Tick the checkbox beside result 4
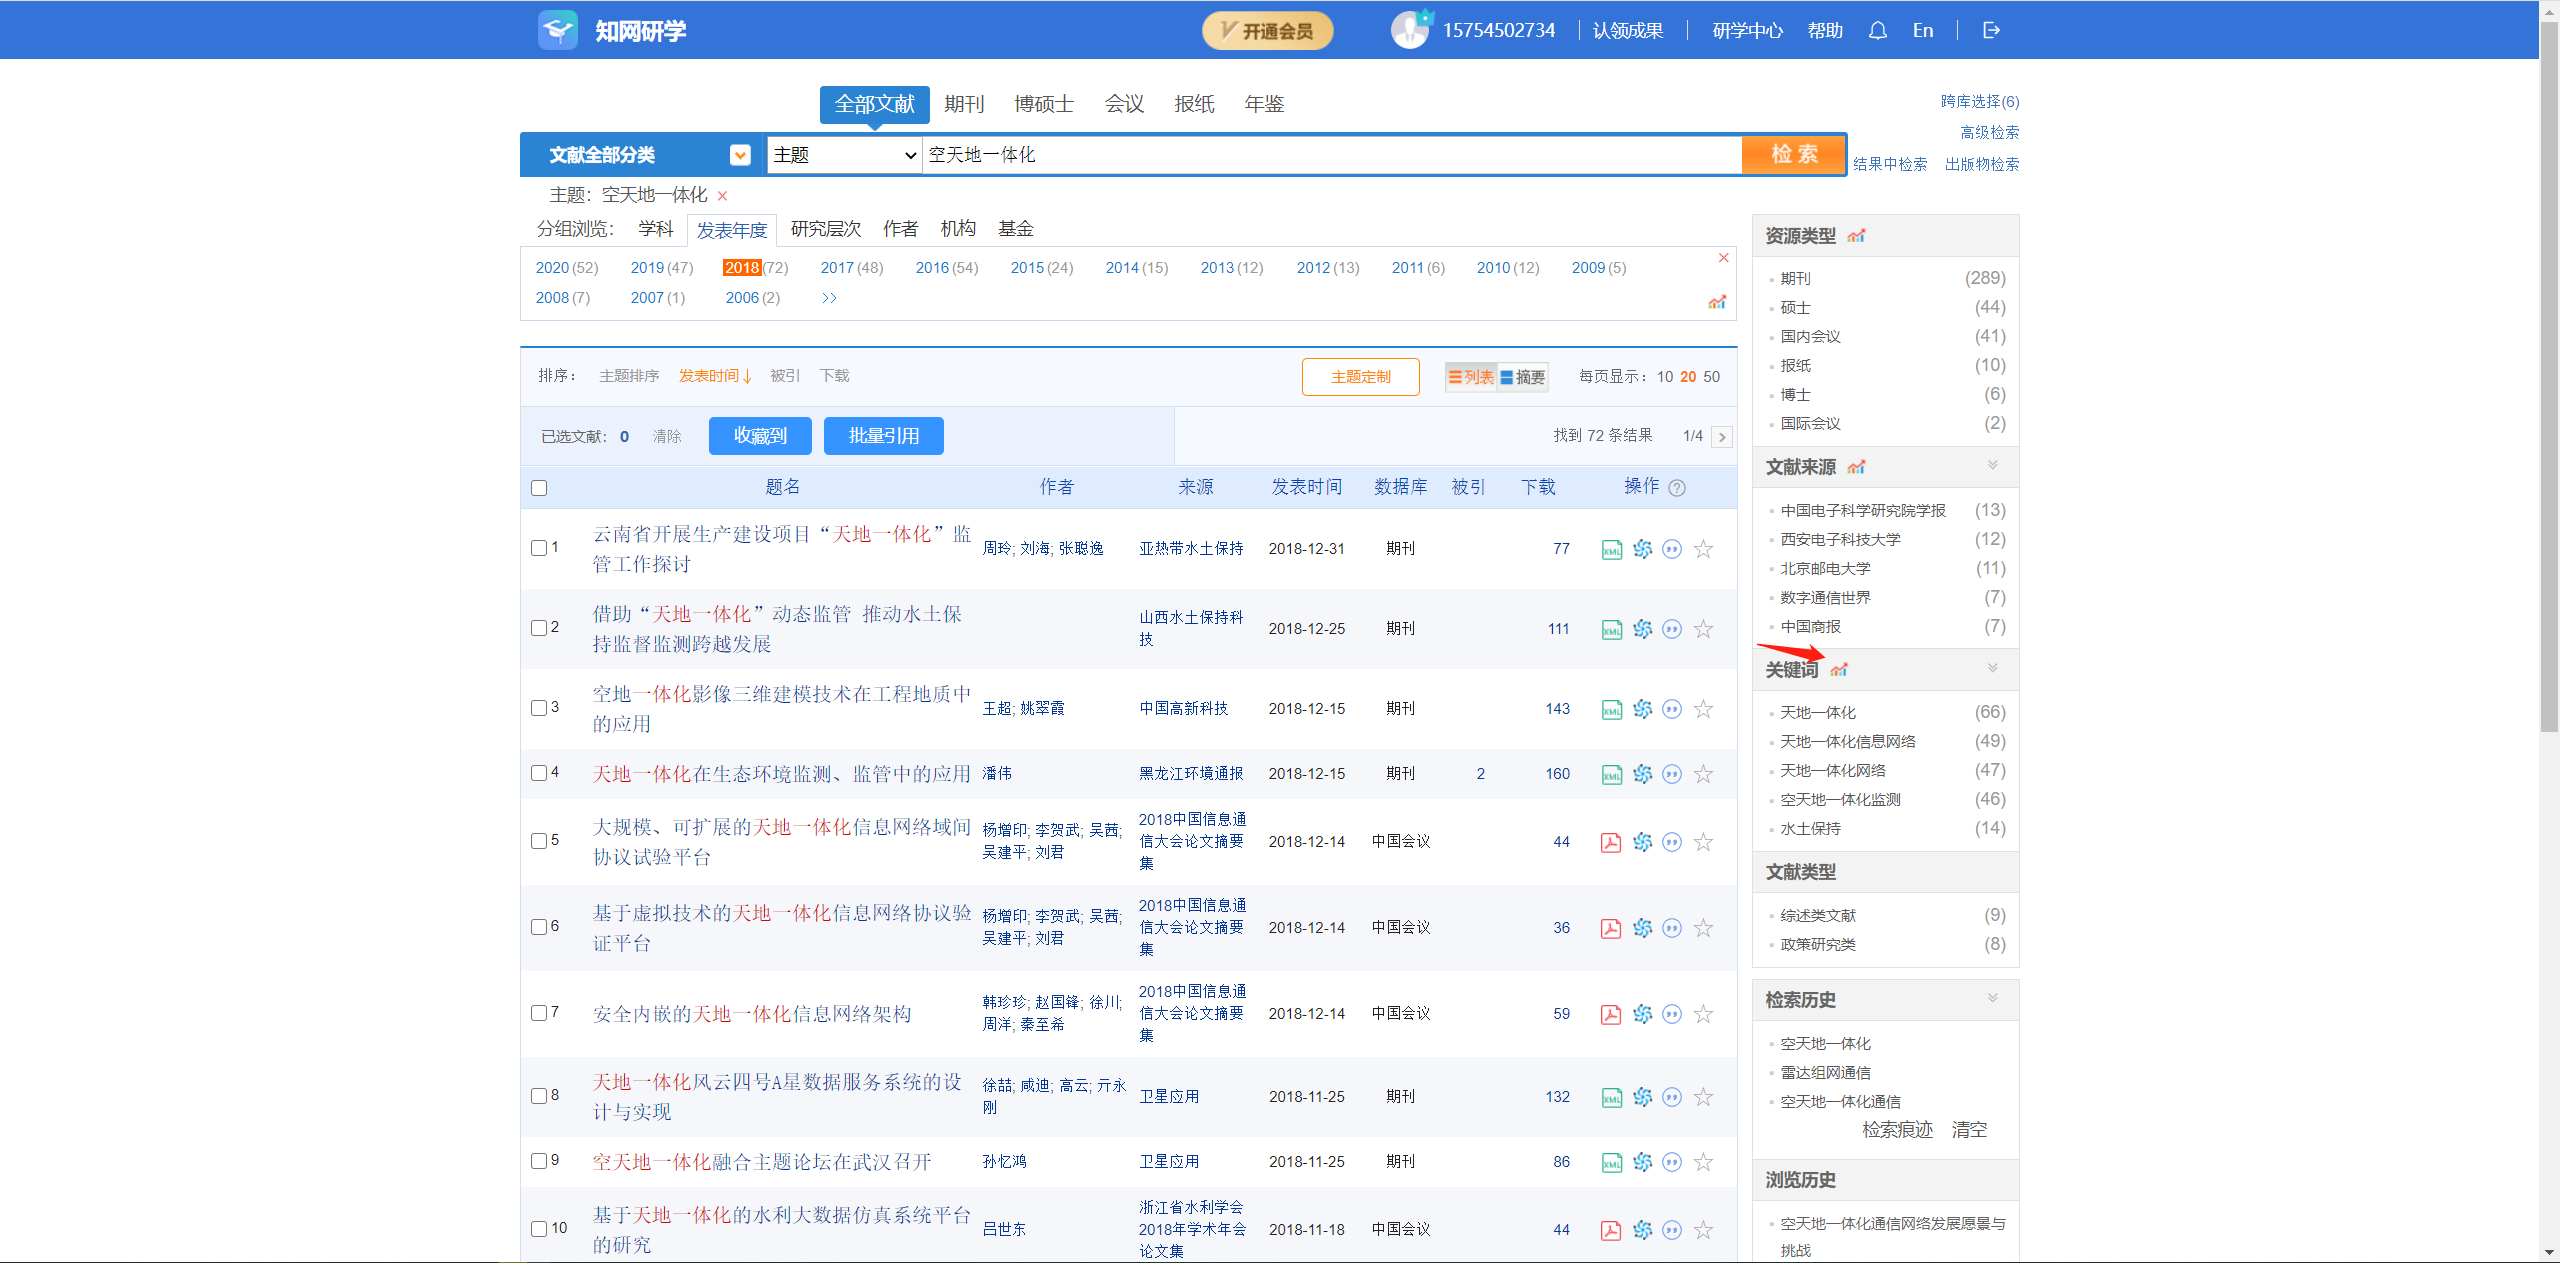This screenshot has height=1263, width=2560. point(539,773)
